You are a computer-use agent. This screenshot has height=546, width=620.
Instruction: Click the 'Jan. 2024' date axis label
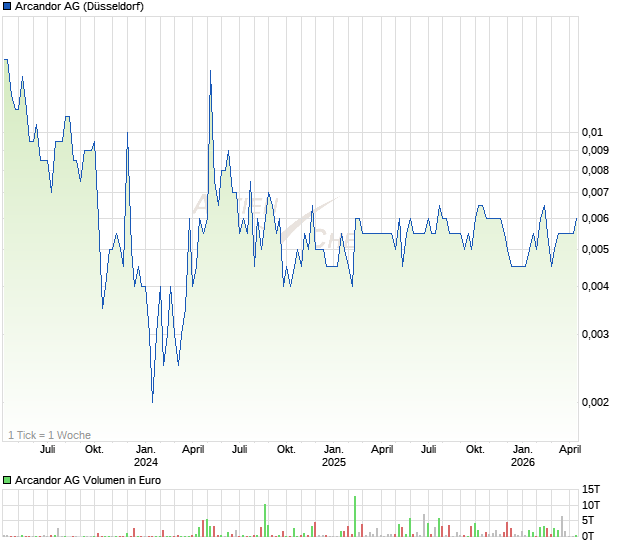pos(146,455)
